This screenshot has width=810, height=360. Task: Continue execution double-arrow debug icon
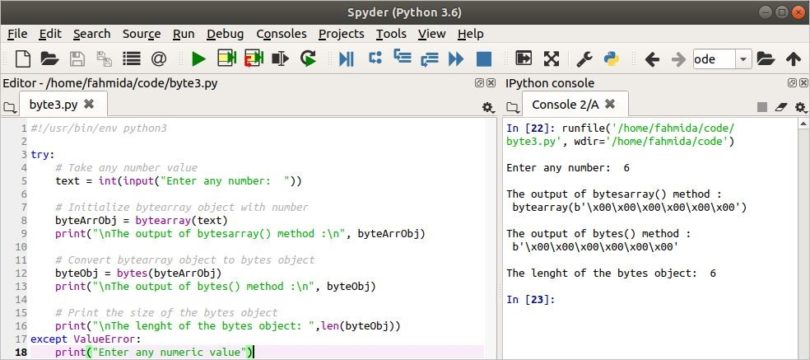(456, 59)
